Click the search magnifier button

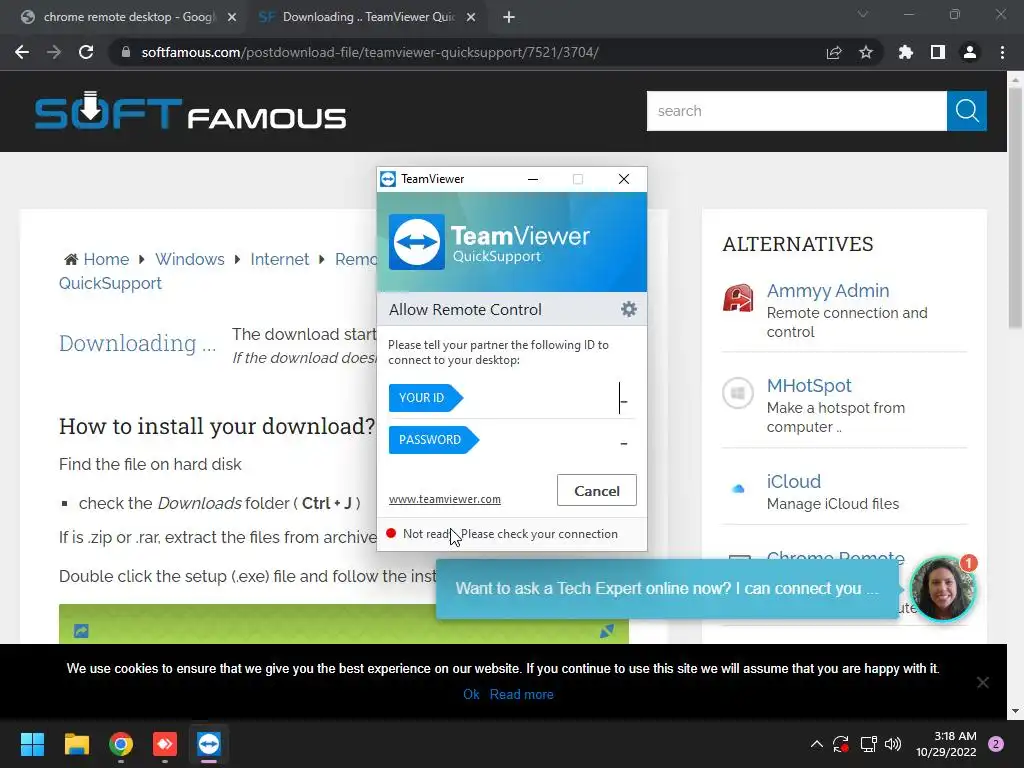pos(967,111)
